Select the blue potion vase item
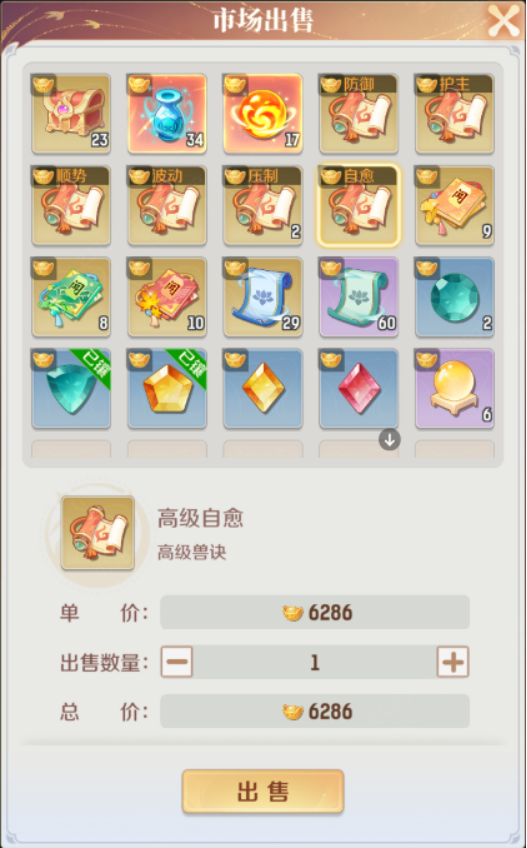 pos(167,114)
